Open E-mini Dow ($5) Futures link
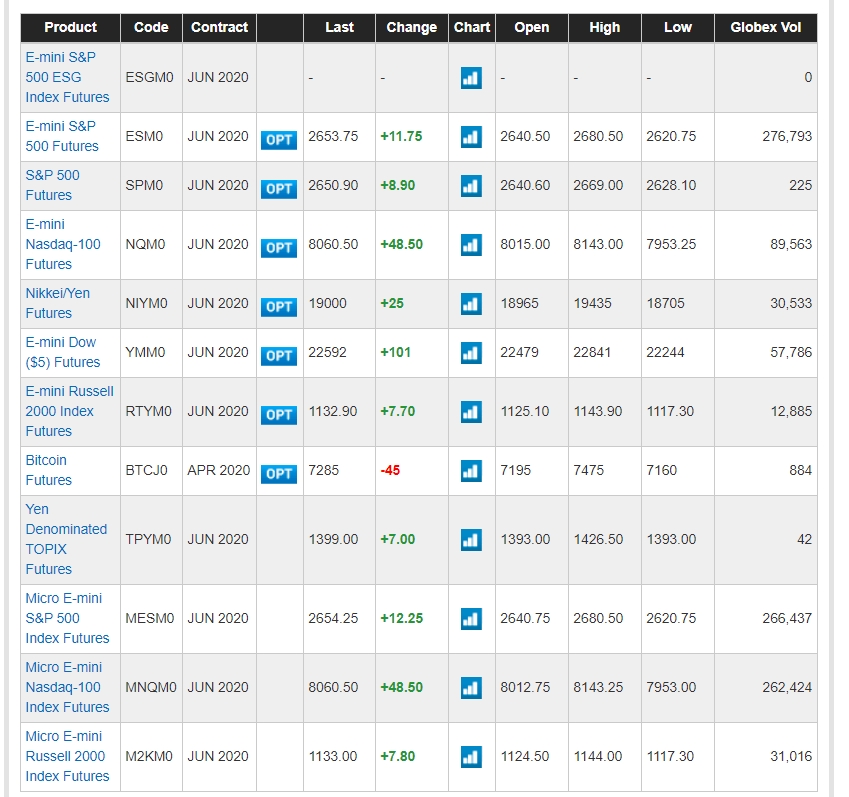The width and height of the screenshot is (849, 797). [63, 352]
